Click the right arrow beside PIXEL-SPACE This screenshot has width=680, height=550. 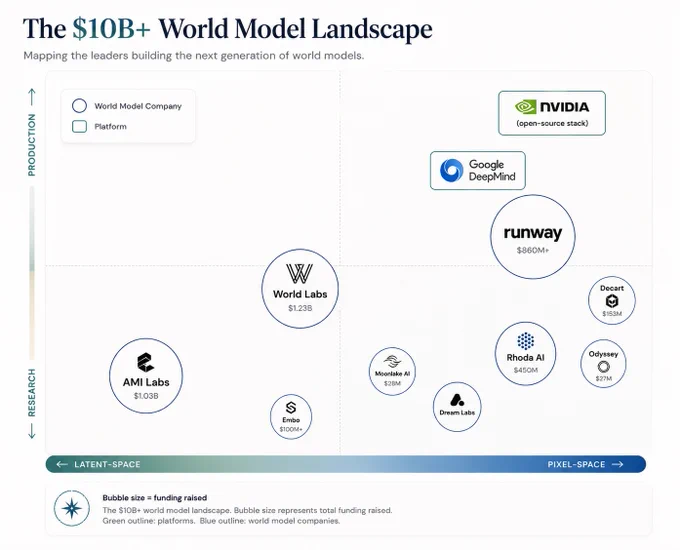(x=618, y=465)
